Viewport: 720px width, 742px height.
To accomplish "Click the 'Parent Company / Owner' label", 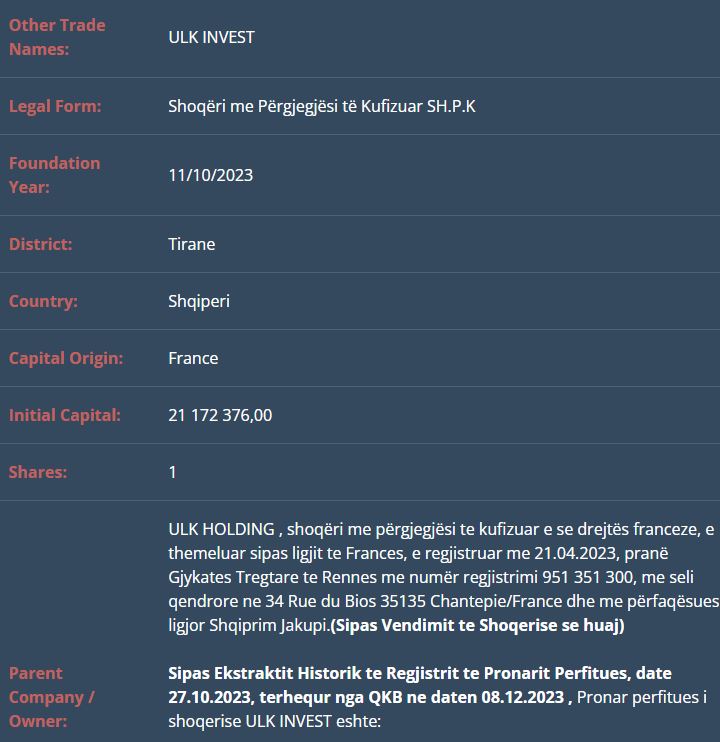I will (x=52, y=696).
